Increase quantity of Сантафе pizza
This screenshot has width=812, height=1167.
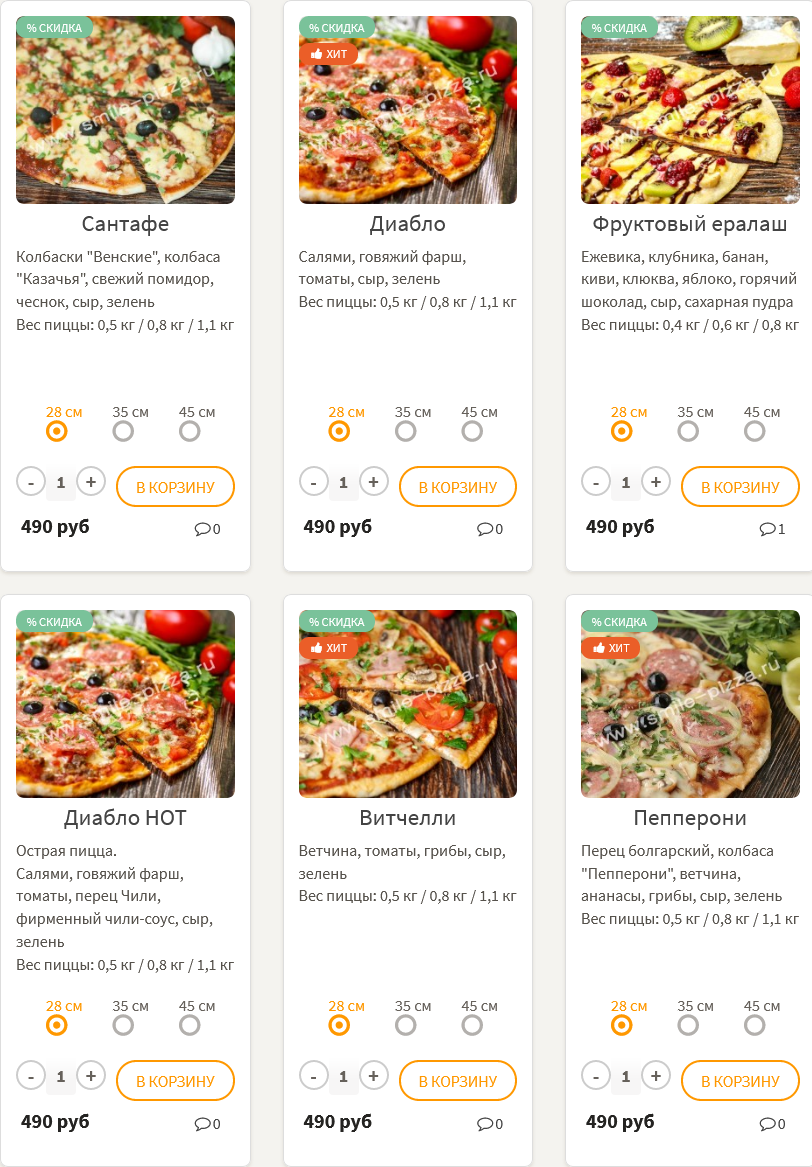pyautogui.click(x=91, y=482)
